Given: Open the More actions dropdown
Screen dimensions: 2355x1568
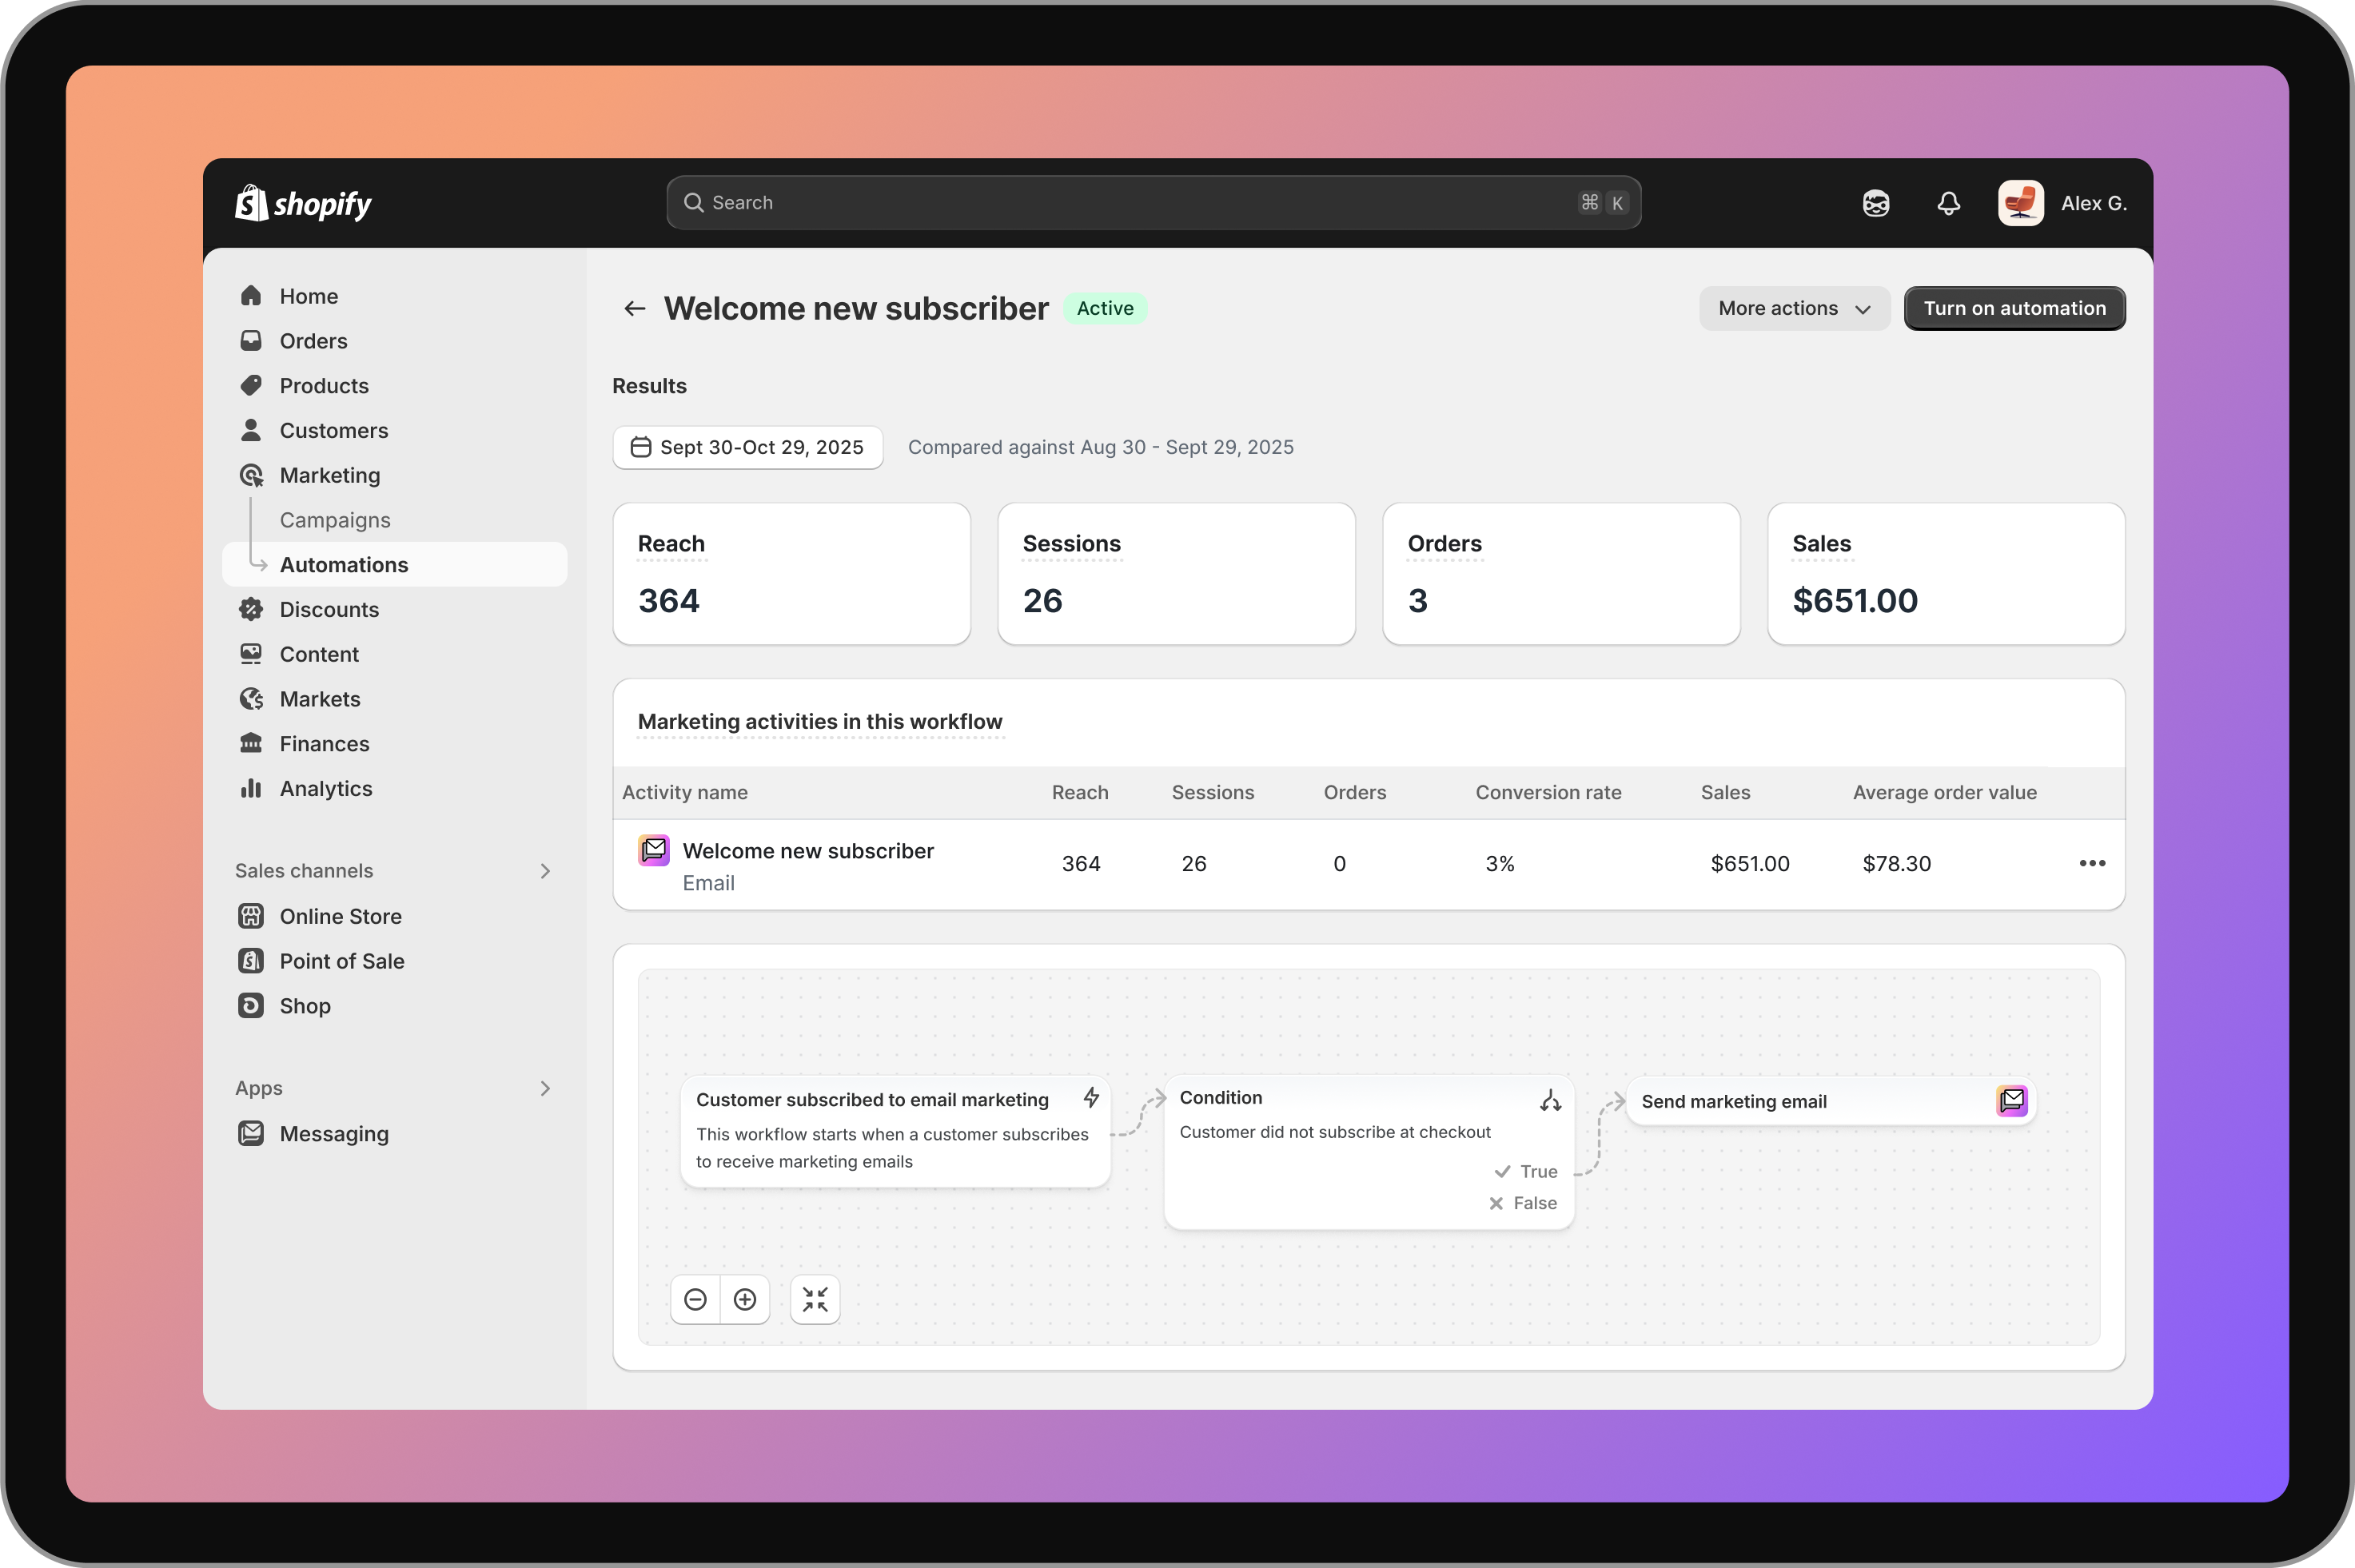Looking at the screenshot, I should point(1793,308).
